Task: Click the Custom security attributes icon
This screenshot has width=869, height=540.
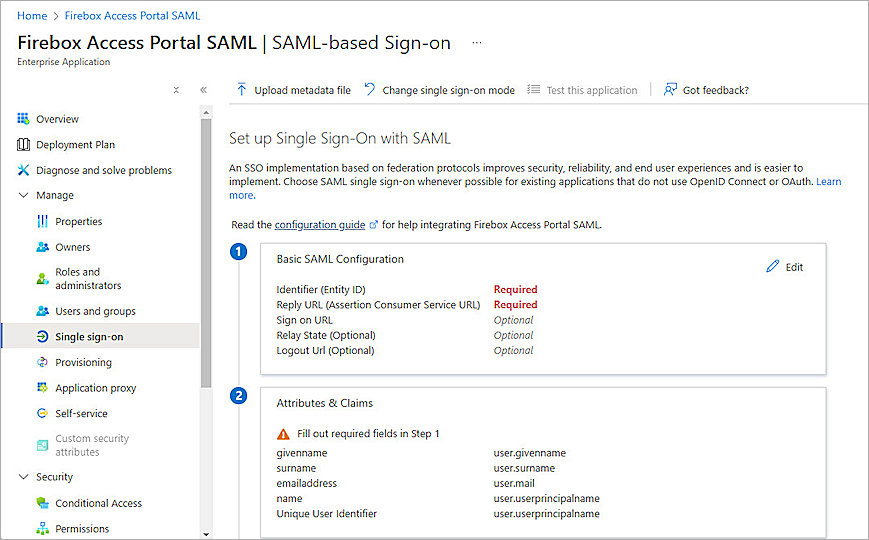Action: click(42, 445)
